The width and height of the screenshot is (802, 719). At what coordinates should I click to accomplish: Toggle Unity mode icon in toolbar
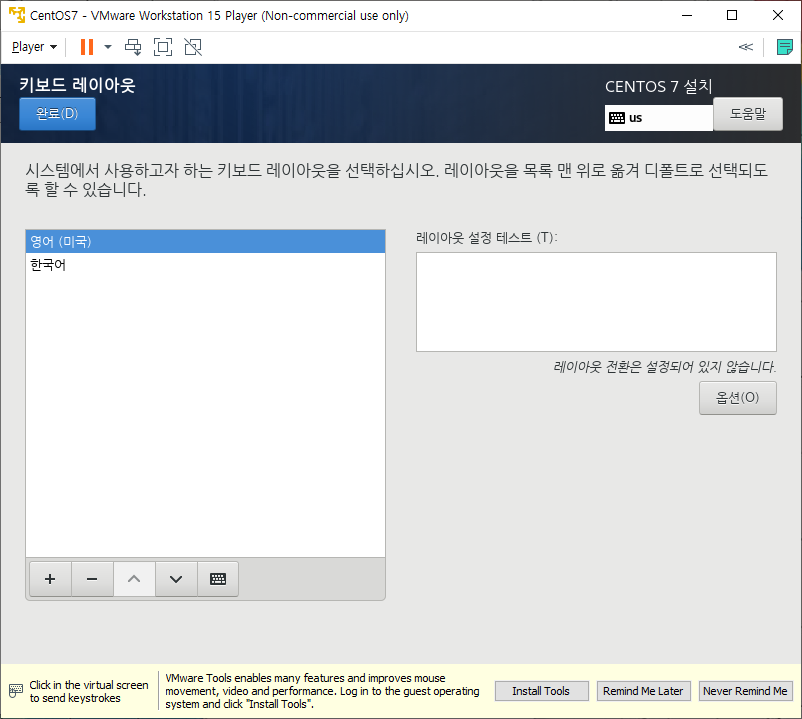(x=193, y=47)
